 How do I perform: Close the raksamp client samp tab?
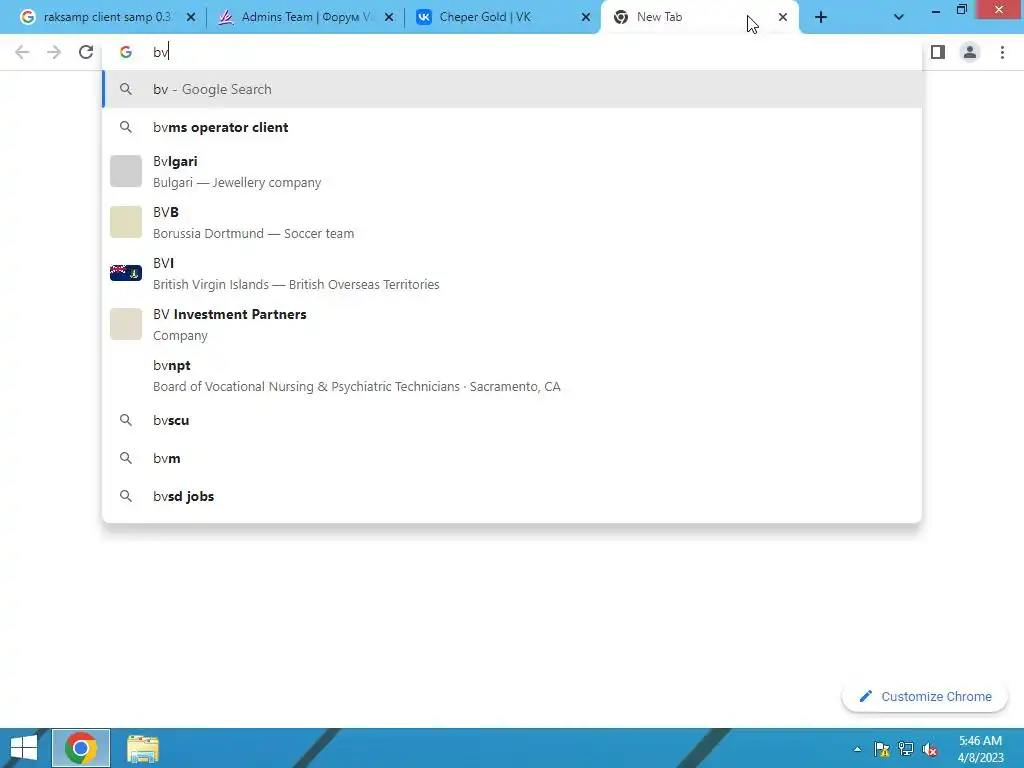click(191, 18)
